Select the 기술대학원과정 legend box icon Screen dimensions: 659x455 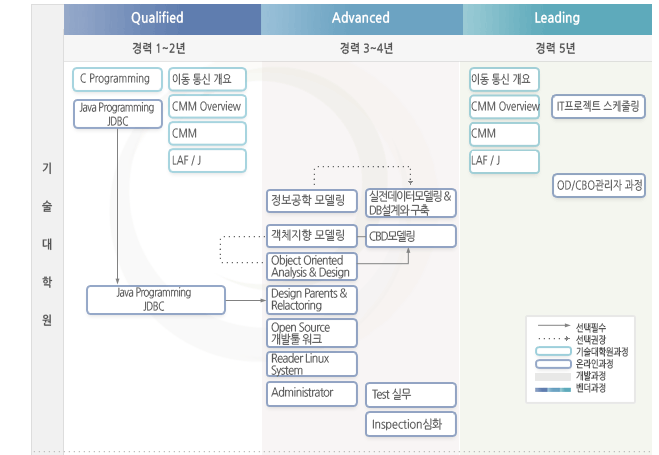coord(555,352)
